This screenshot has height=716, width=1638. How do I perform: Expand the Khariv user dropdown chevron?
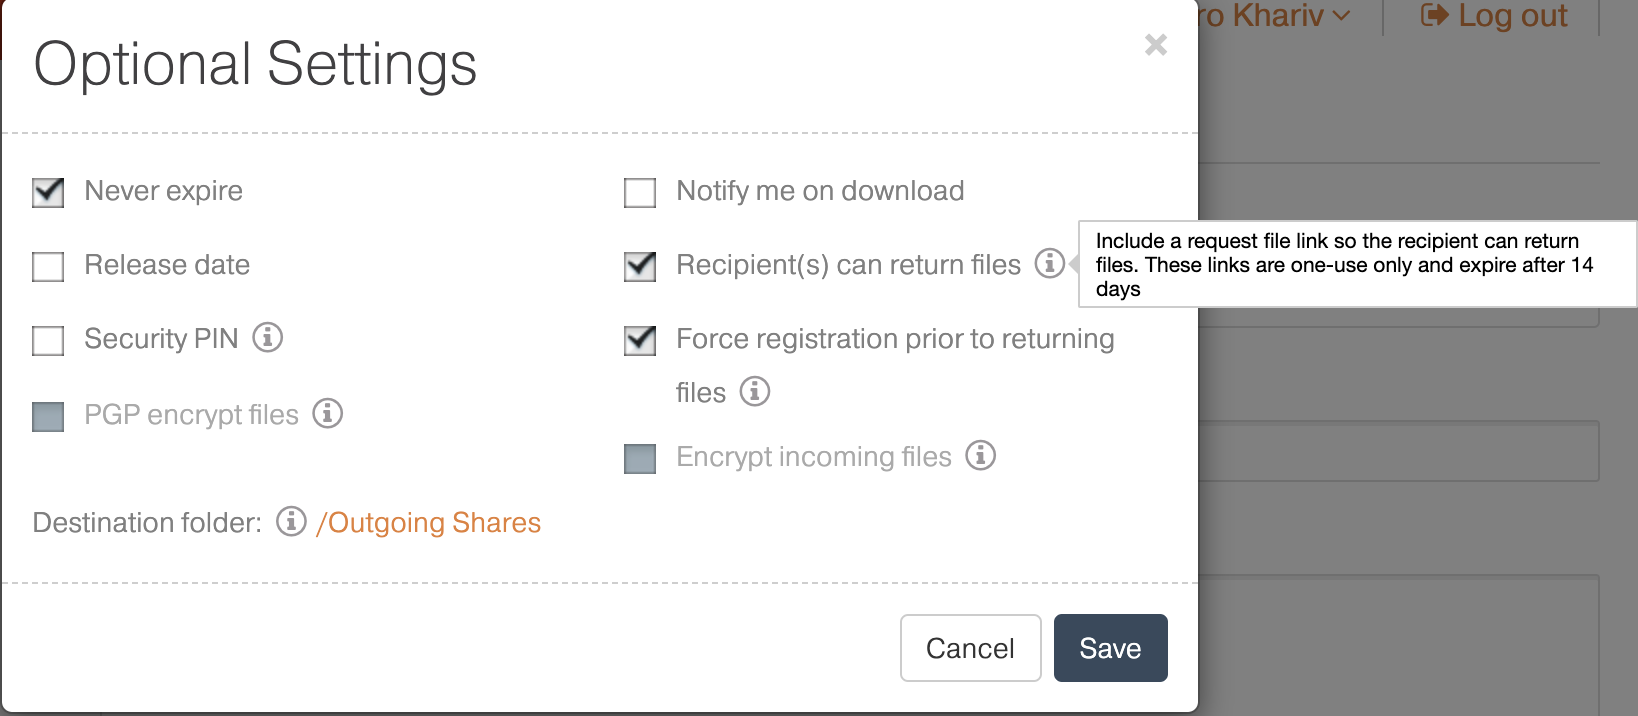pyautogui.click(x=1342, y=16)
